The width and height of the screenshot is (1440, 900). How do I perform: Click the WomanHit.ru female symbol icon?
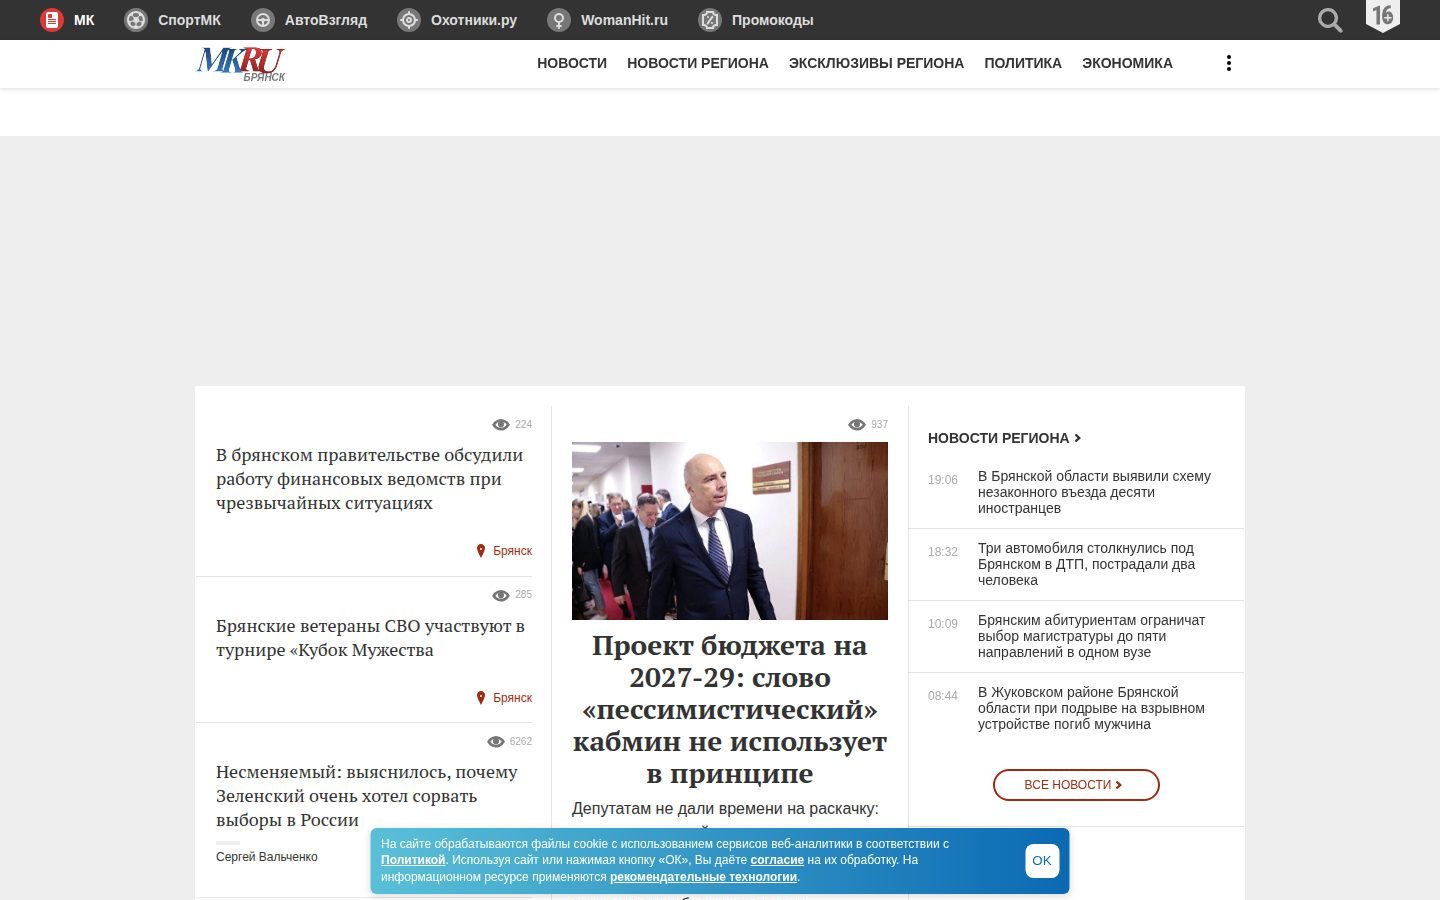pyautogui.click(x=559, y=20)
